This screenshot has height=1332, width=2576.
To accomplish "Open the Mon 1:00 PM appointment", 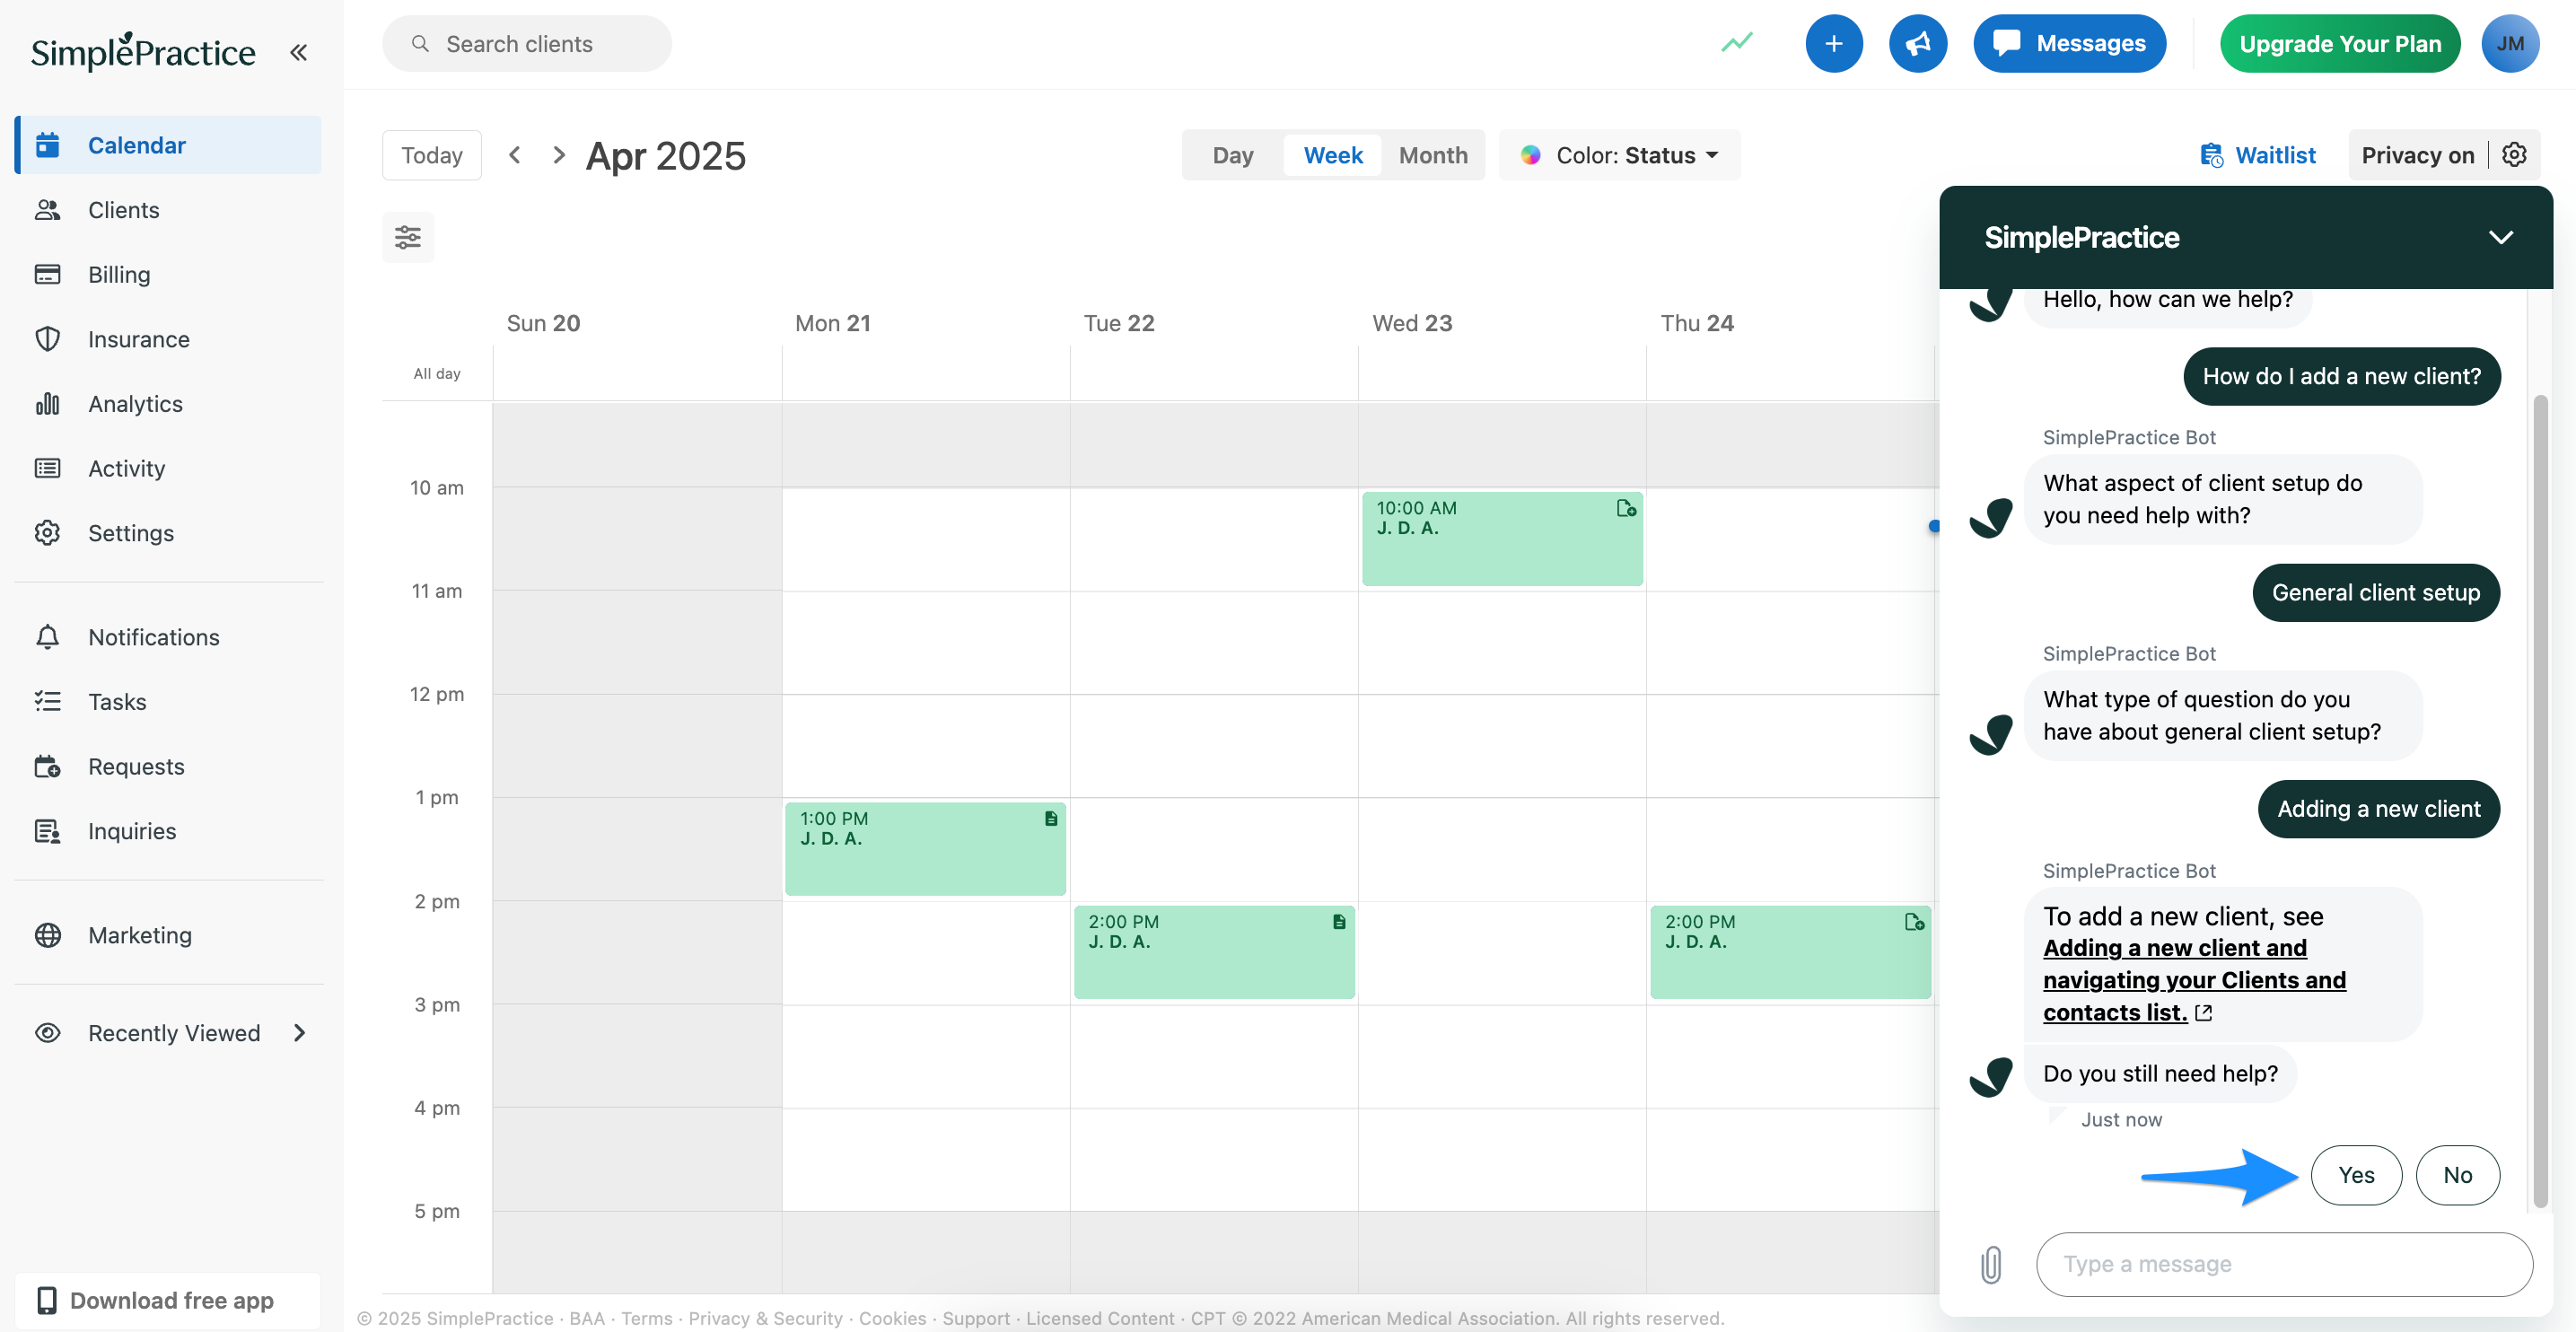I will (925, 848).
